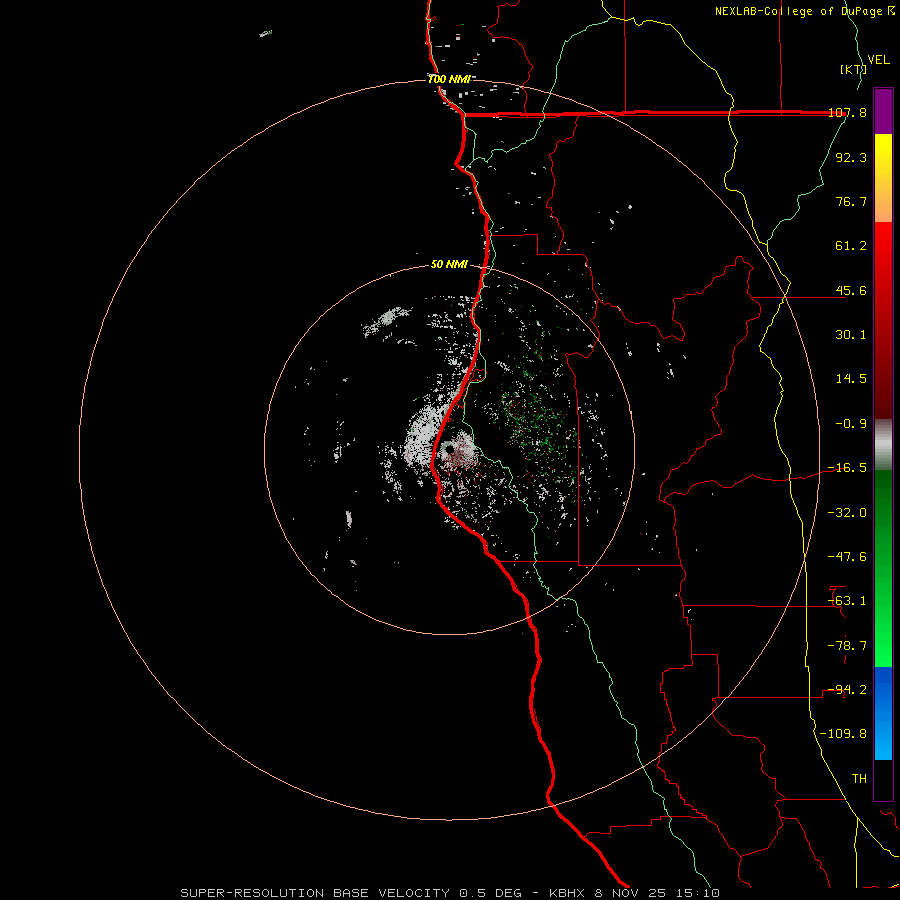Click the 76.7 legend value

click(x=851, y=201)
